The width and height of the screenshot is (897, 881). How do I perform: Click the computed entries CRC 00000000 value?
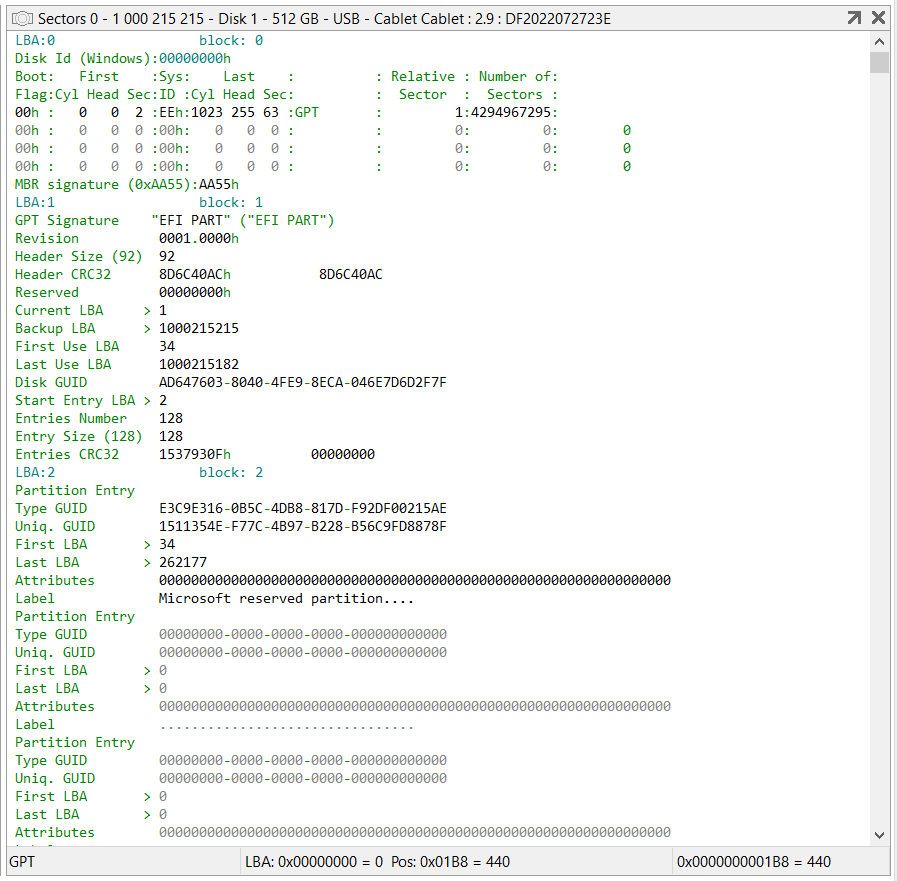click(343, 455)
